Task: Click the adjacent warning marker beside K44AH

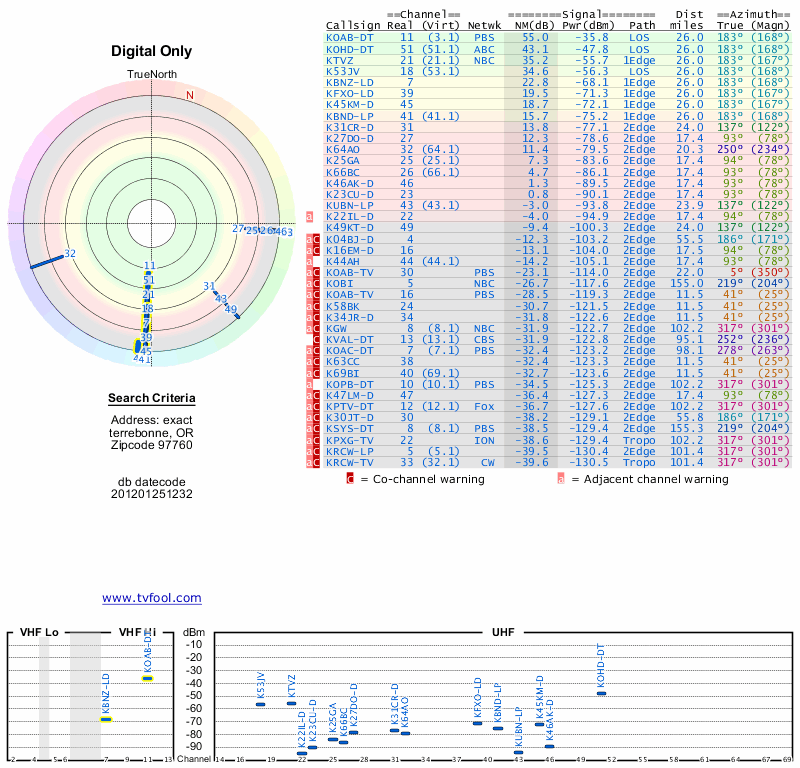Action: click(309, 262)
